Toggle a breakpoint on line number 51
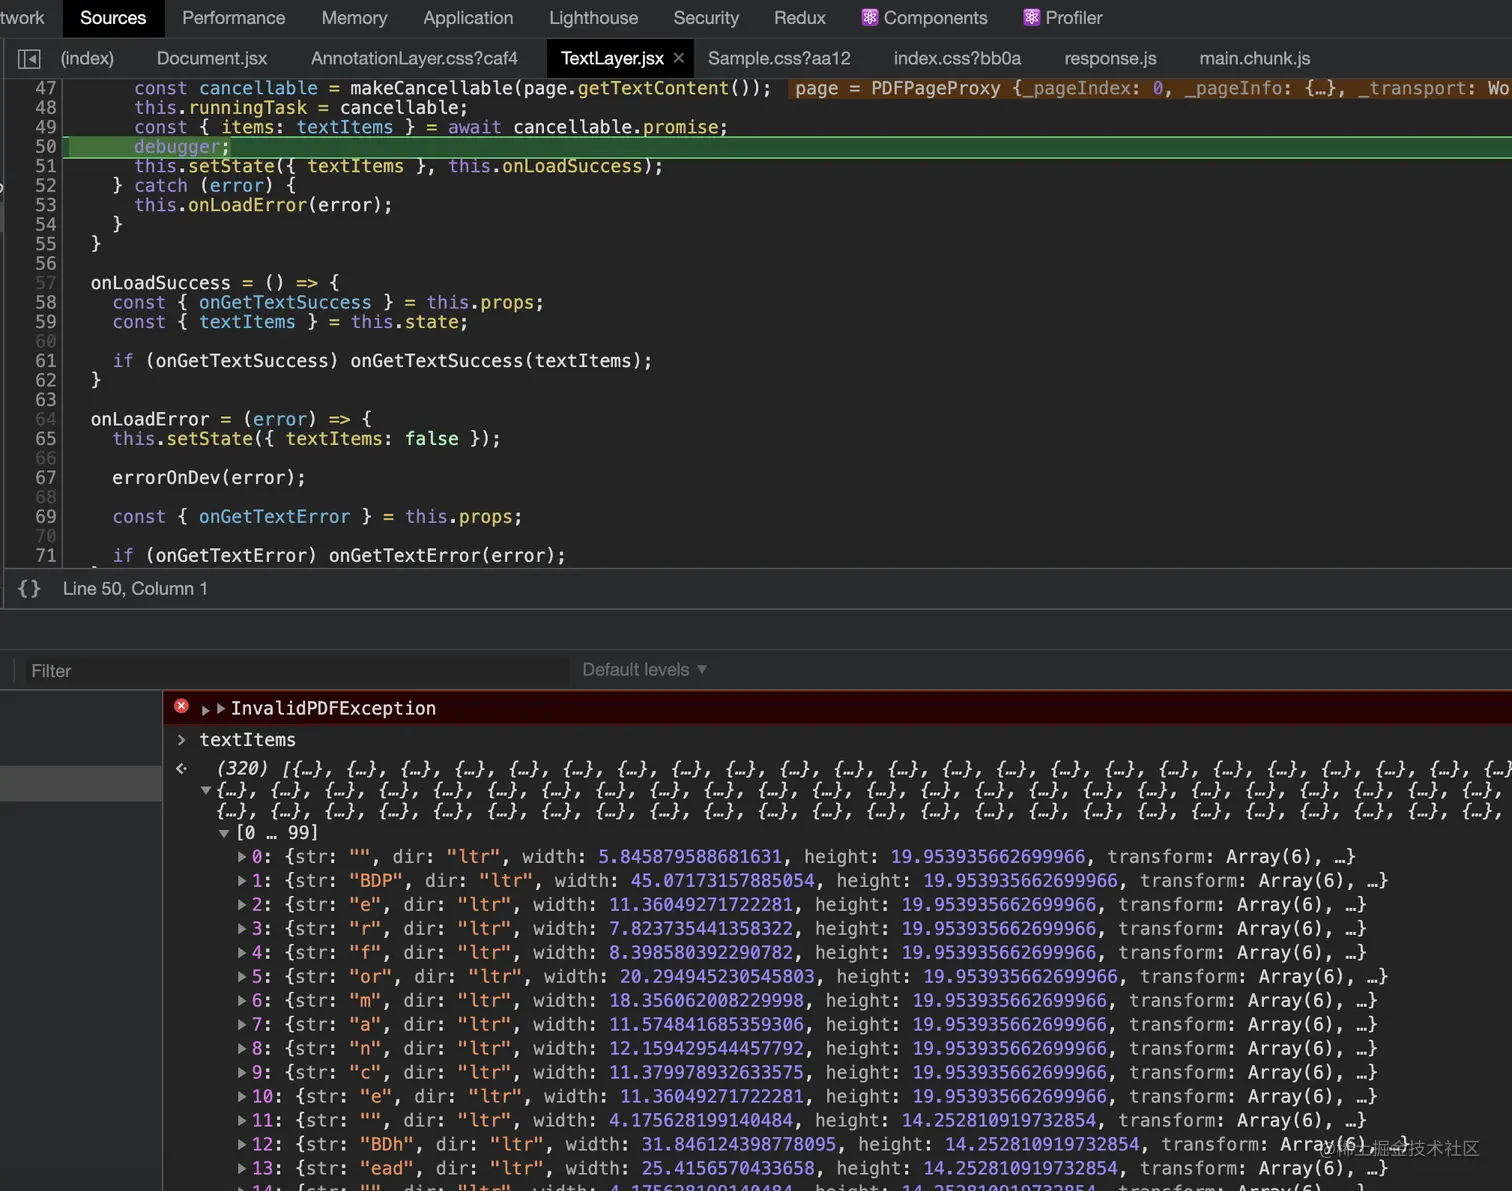 click(x=45, y=166)
